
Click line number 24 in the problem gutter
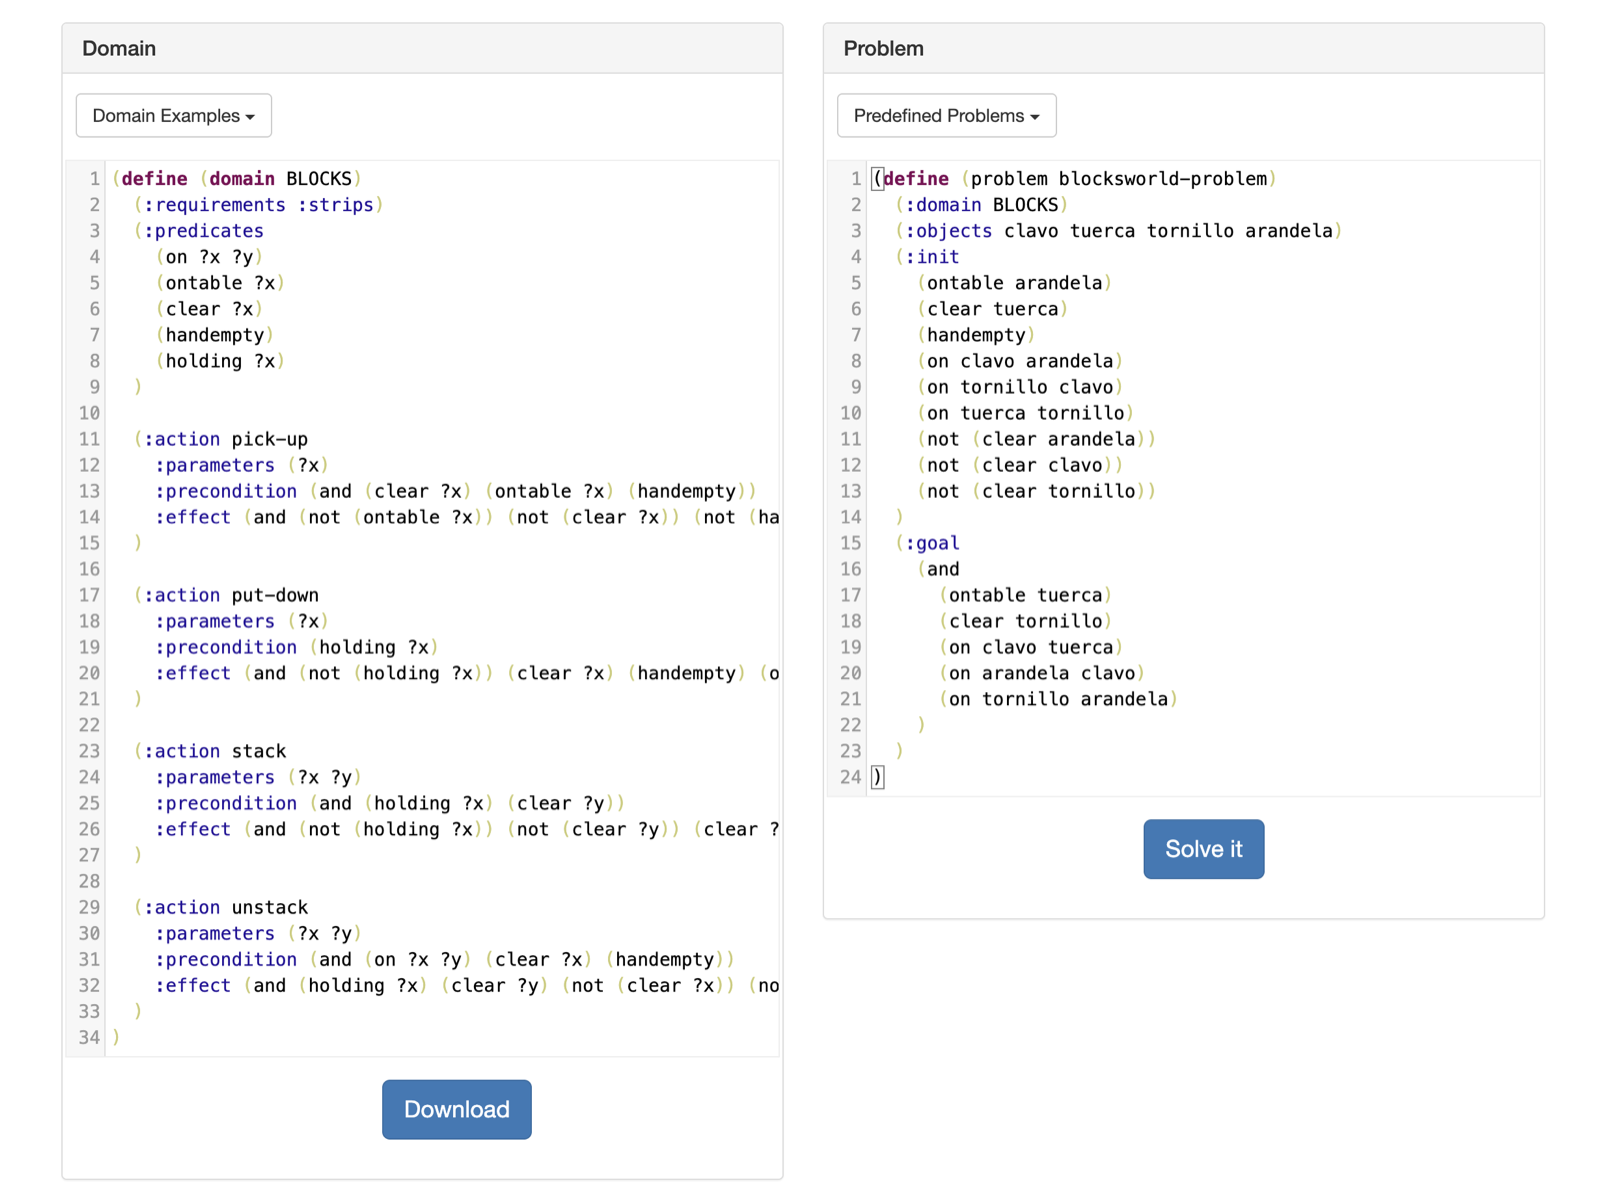(850, 777)
